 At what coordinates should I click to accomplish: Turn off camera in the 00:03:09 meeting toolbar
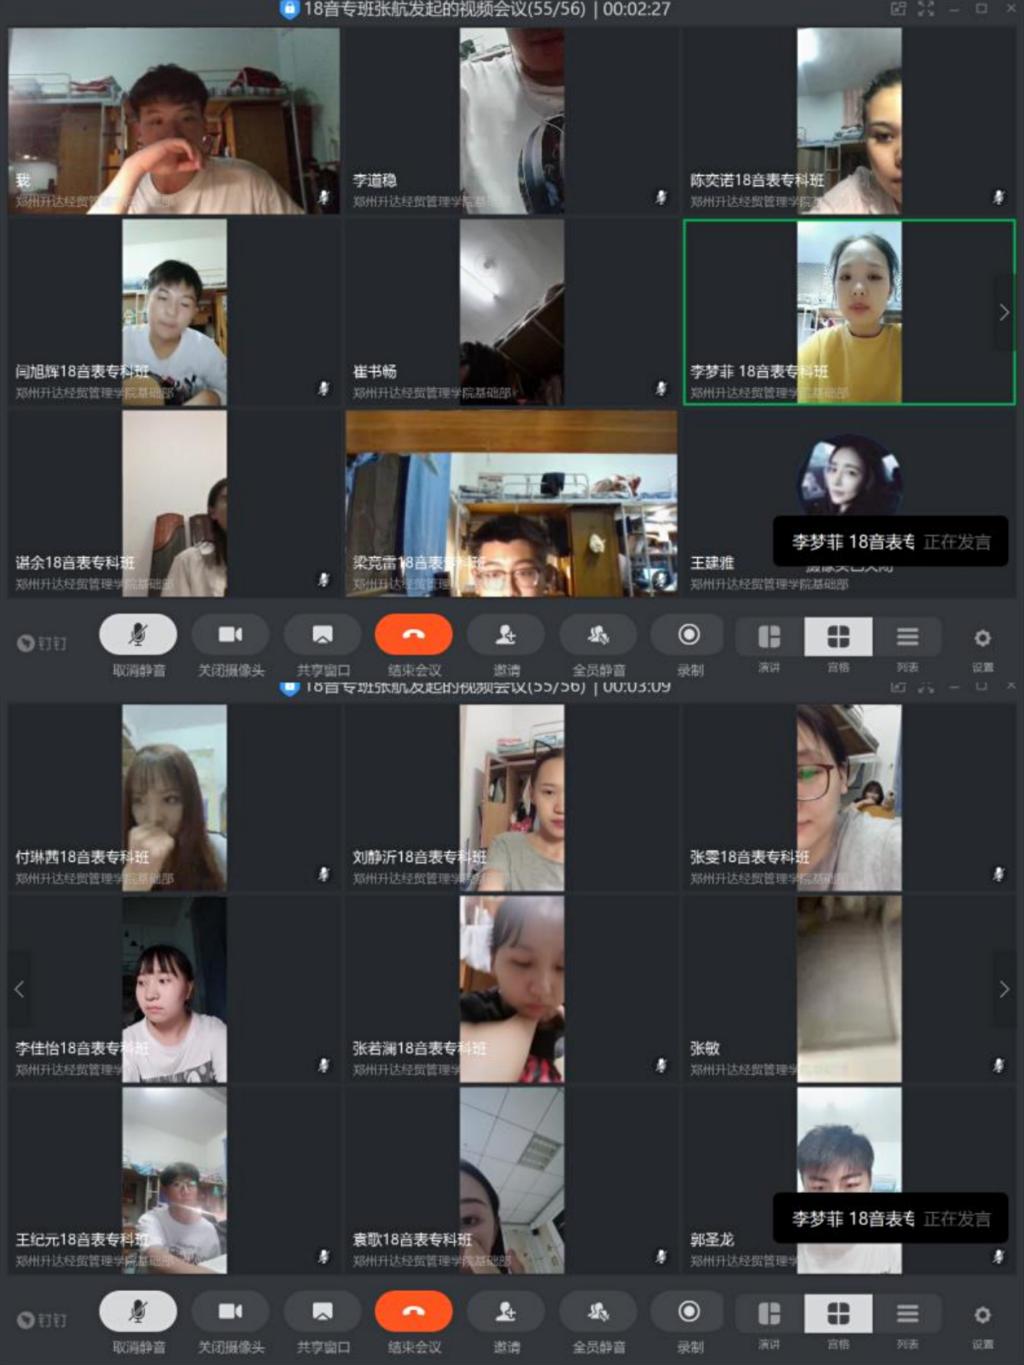pos(230,1311)
